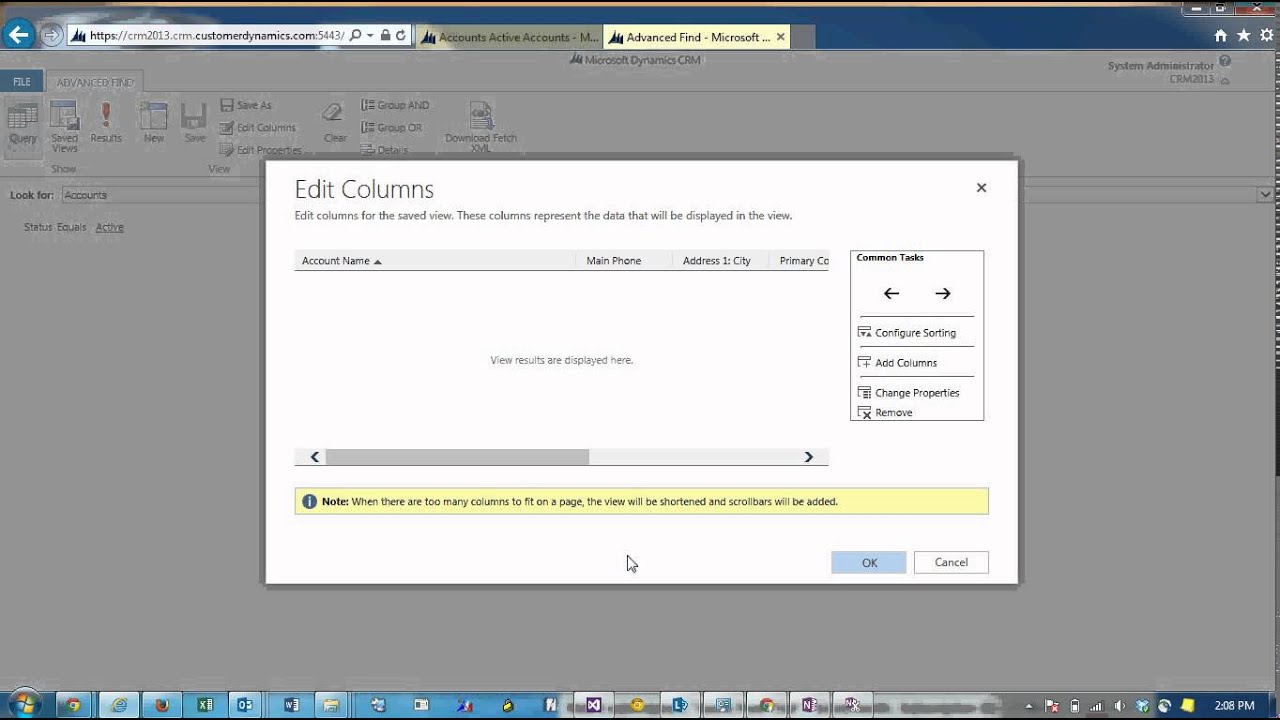This screenshot has height=720, width=1280.
Task: Open browser Favorites star
Action: (1243, 35)
